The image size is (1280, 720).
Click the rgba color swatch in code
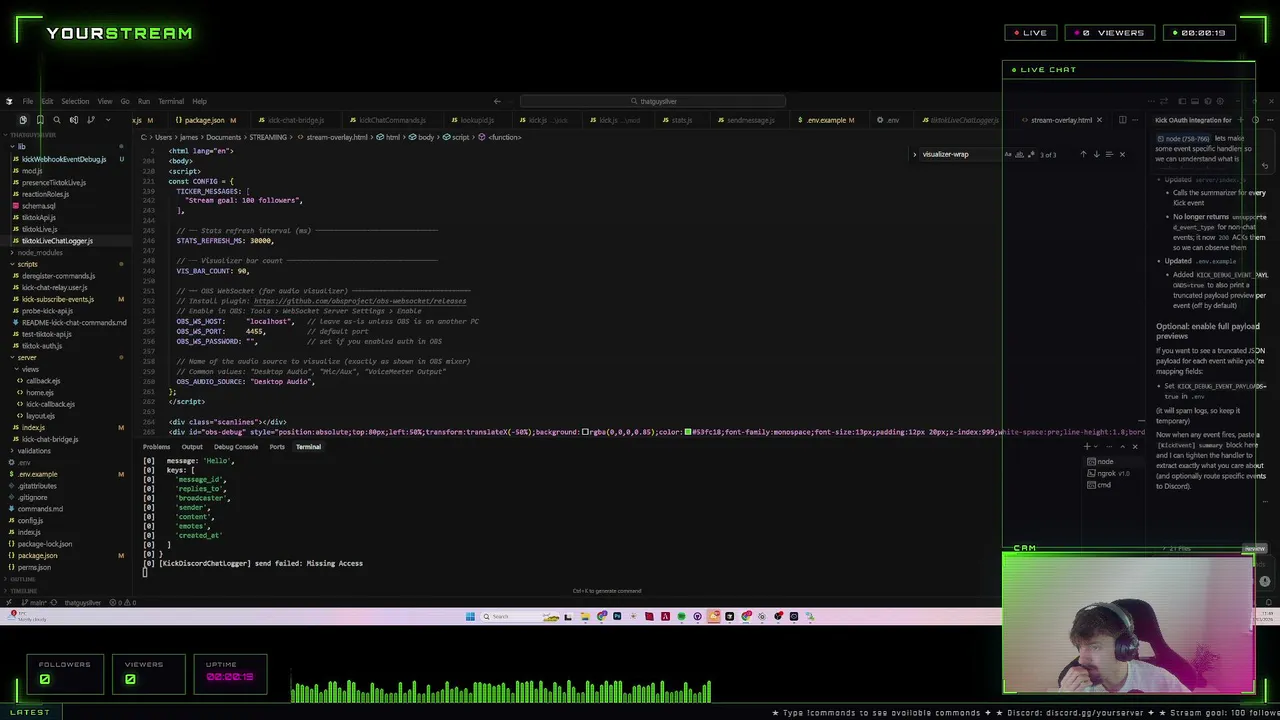tap(586, 432)
